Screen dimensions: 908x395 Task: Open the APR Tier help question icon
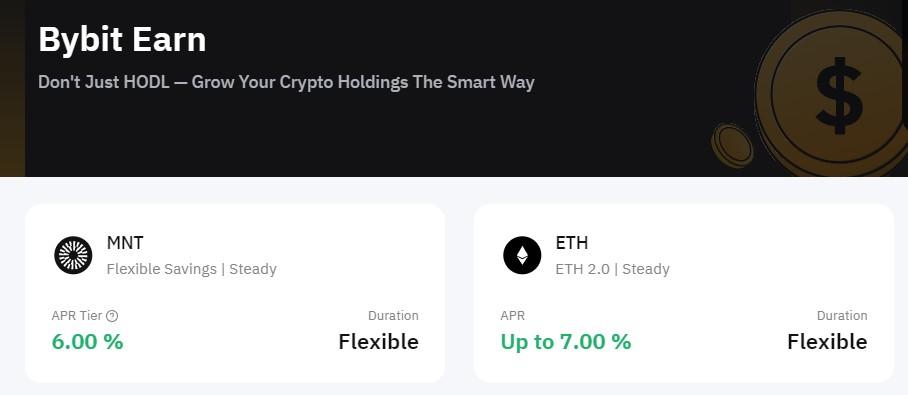pos(113,316)
